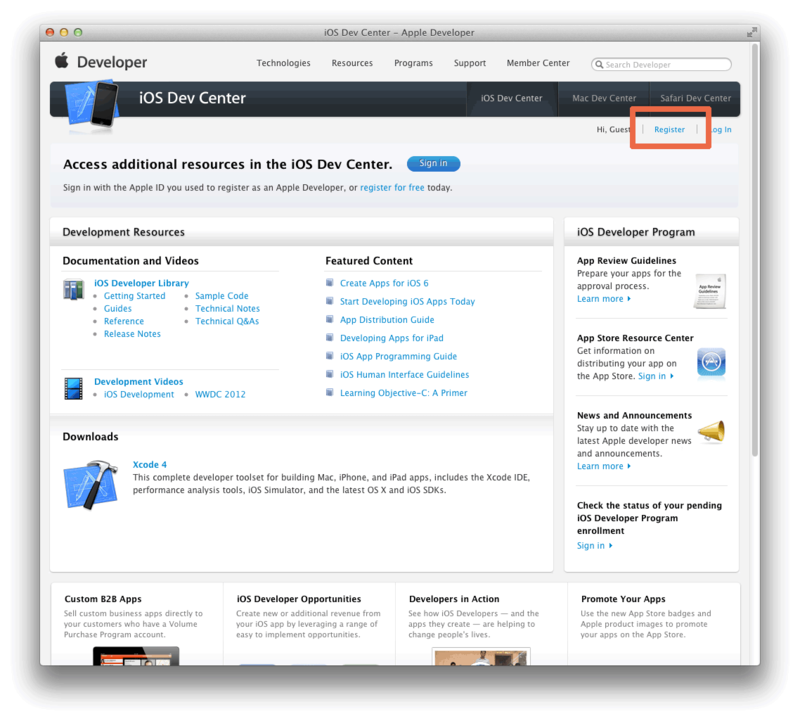Click Learn more under App Review Guidelines
This screenshot has width=800, height=721.
[x=604, y=299]
